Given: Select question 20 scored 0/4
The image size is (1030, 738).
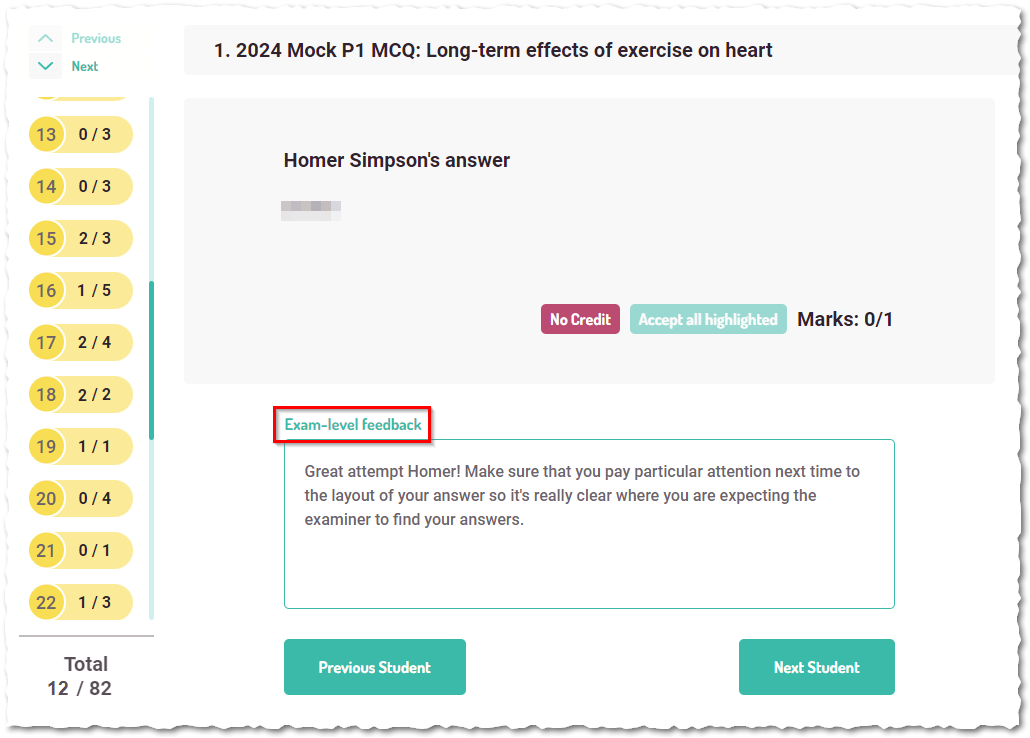Looking at the screenshot, I should click(x=81, y=498).
